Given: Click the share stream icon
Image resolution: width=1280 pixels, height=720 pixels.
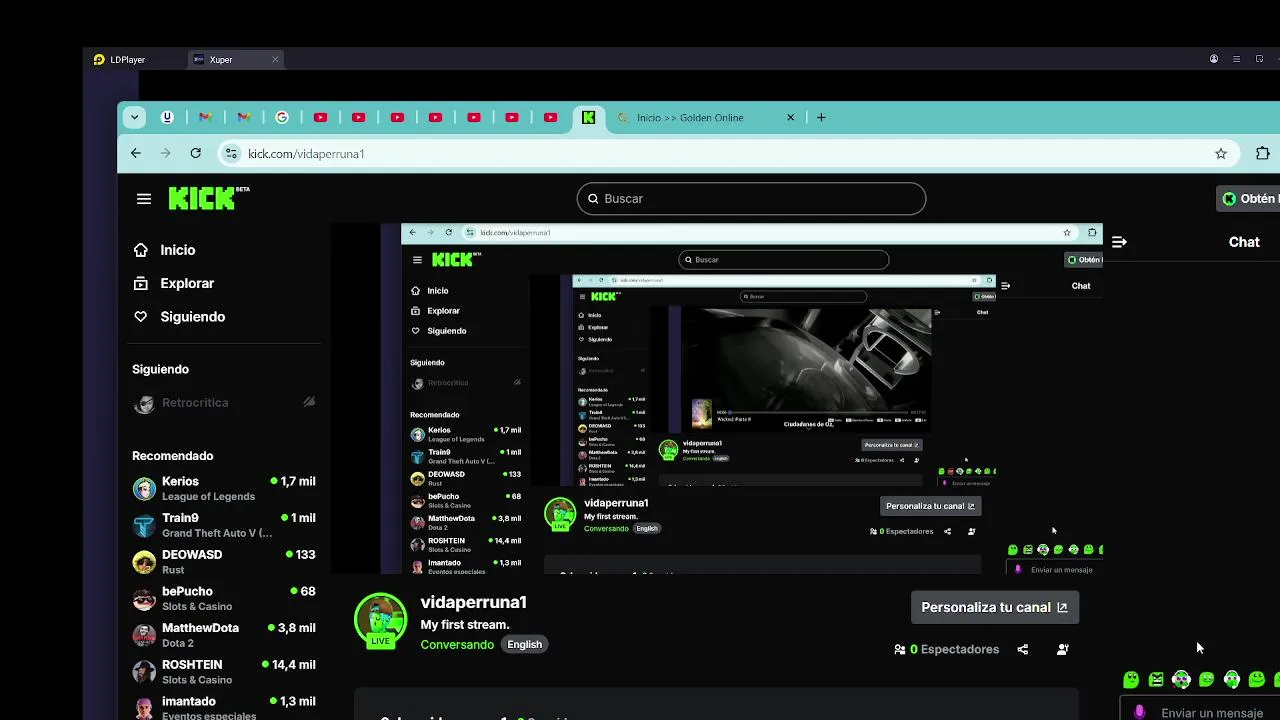Looking at the screenshot, I should pos(1022,649).
